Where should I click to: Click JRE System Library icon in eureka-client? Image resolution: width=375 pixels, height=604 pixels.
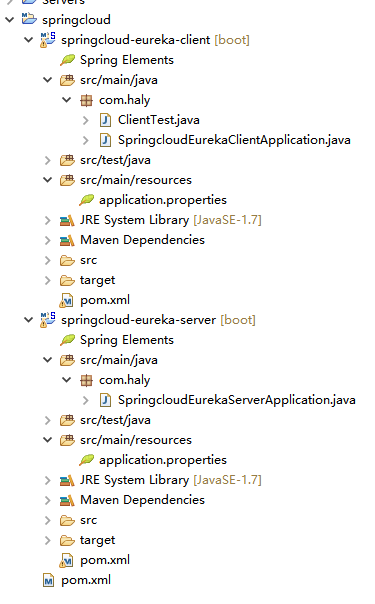pos(67,220)
